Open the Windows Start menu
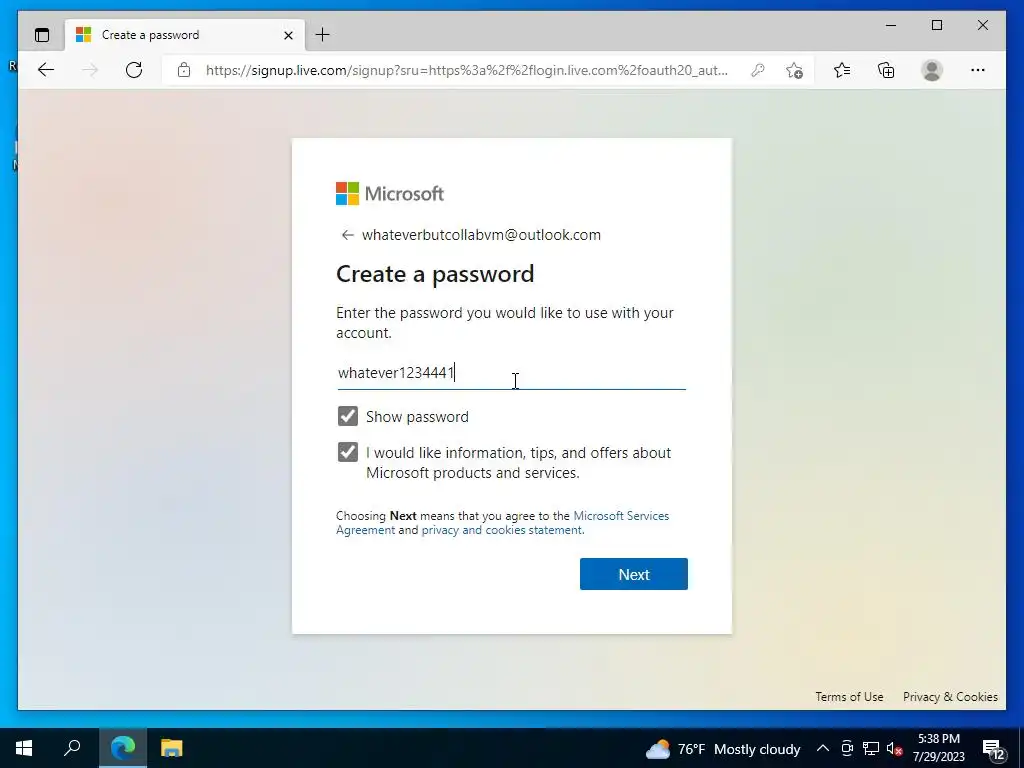Screen dimensions: 1024x768 (x=24, y=748)
